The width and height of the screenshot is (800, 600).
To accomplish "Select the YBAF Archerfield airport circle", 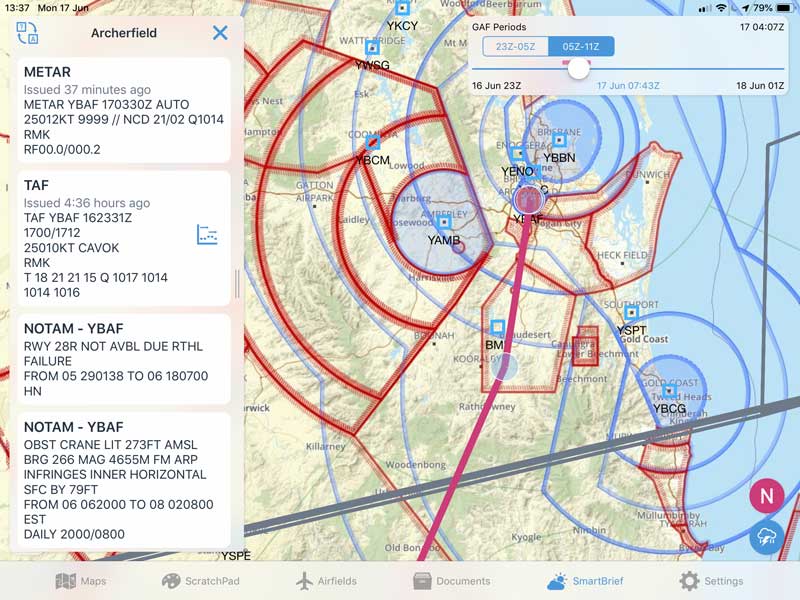I will (x=529, y=199).
